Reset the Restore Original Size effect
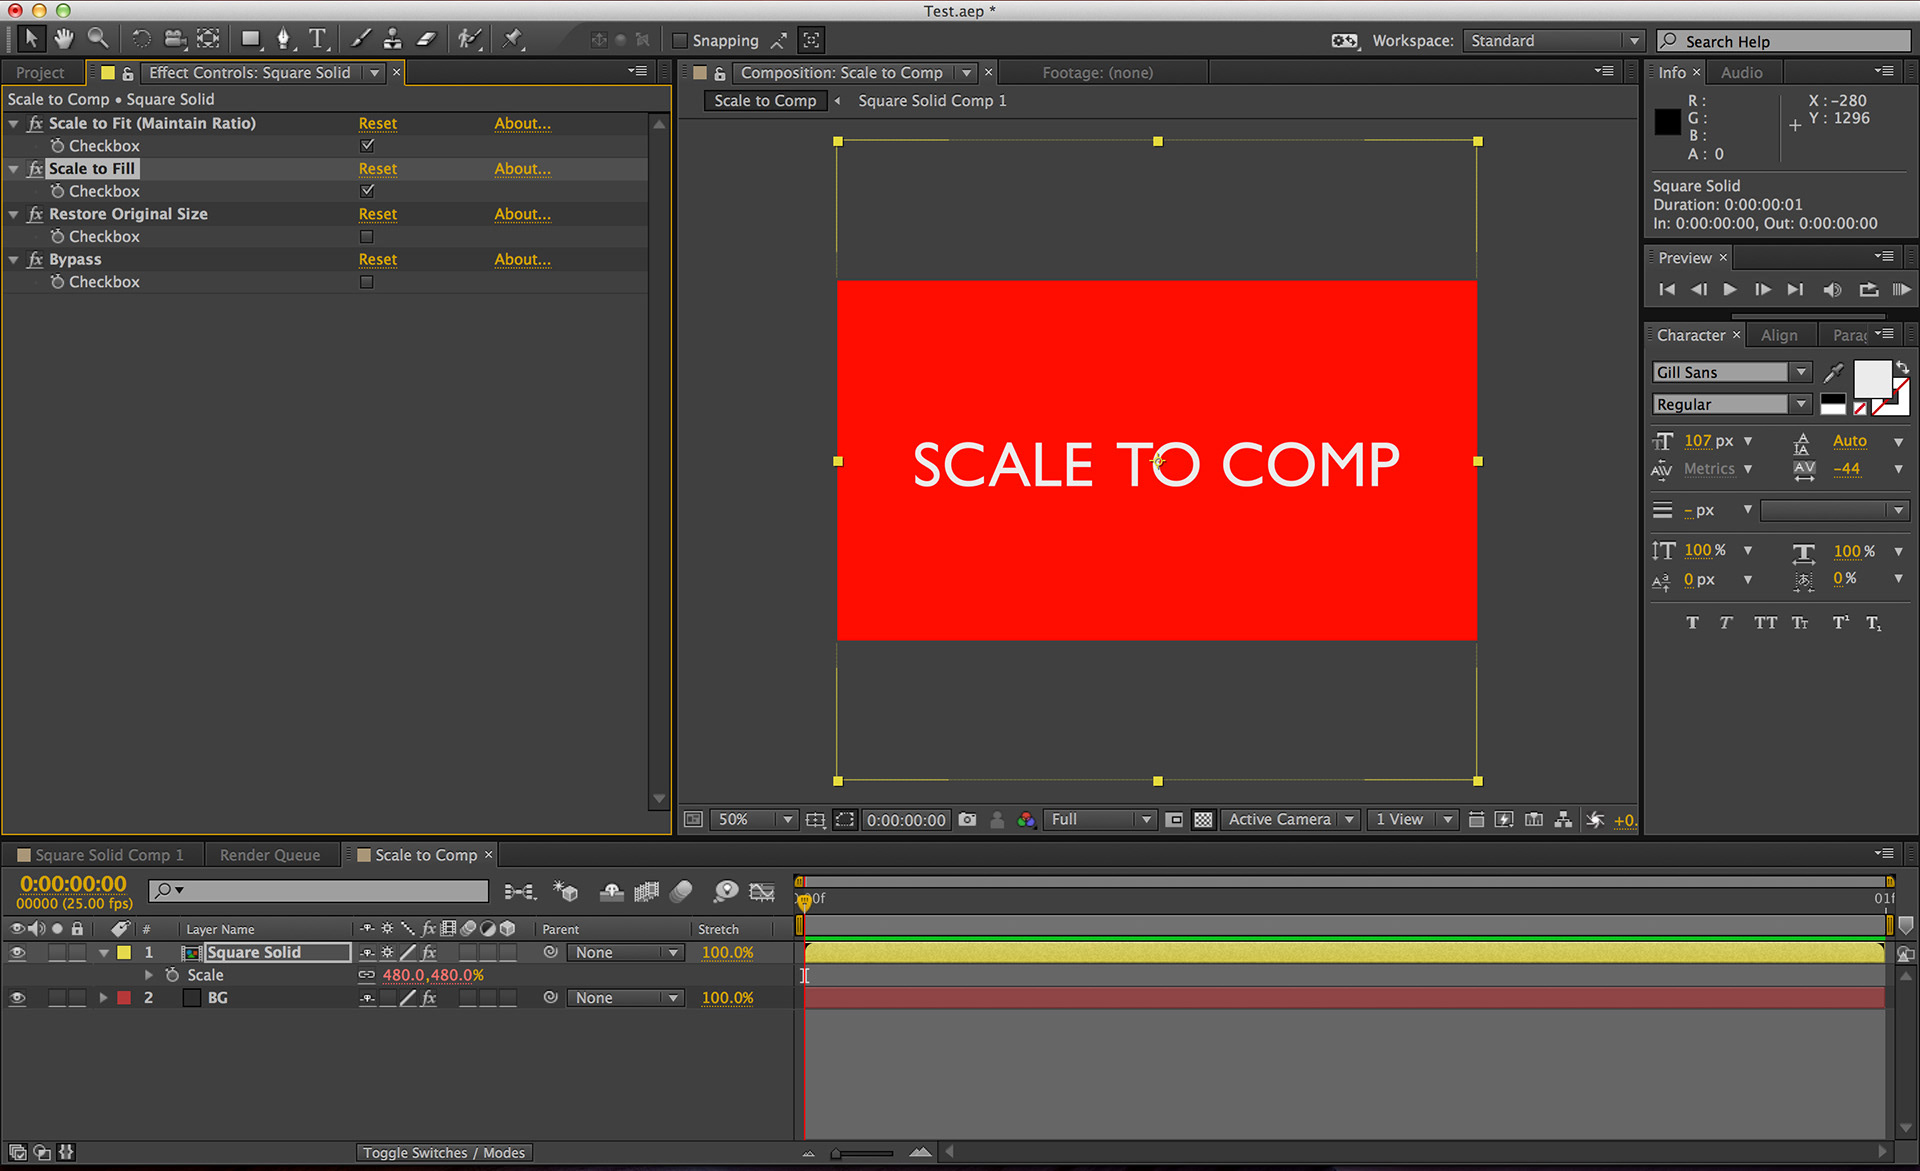Viewport: 1920px width, 1171px height. 377,214
